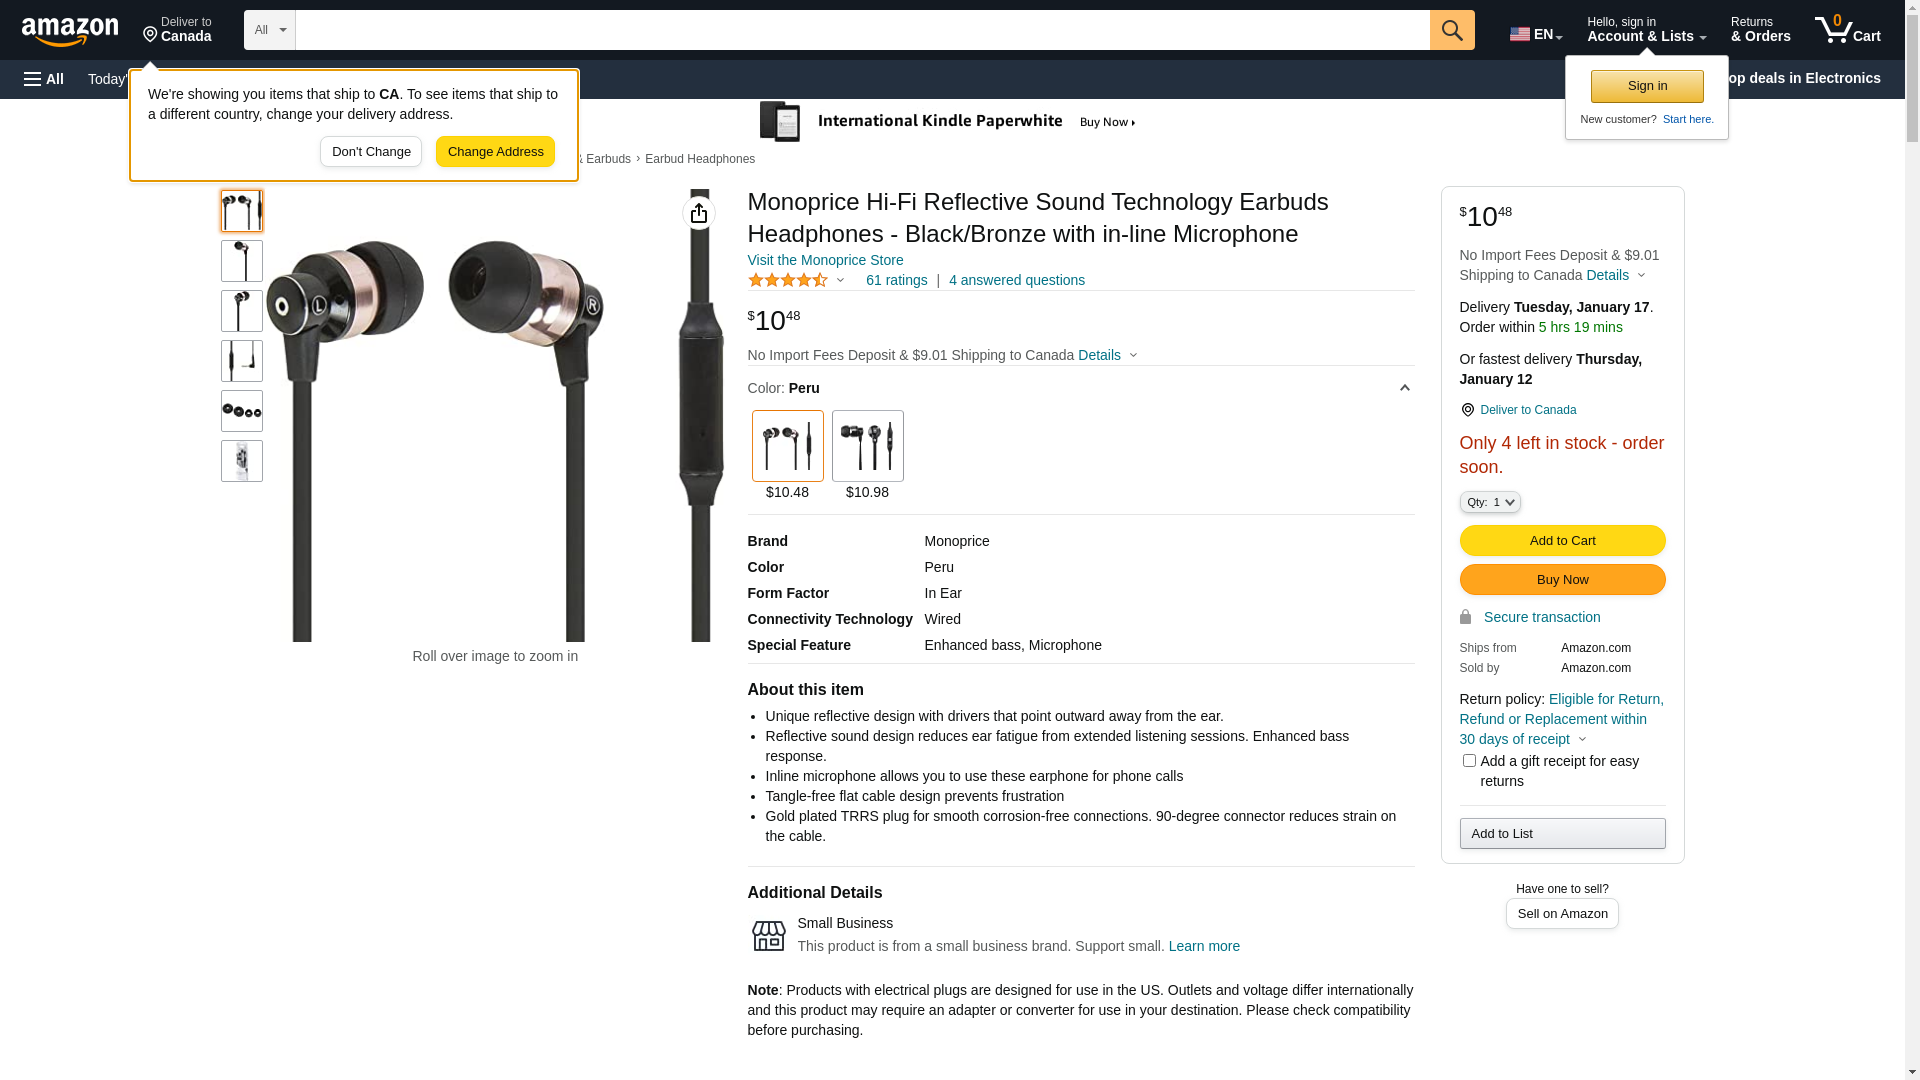Click the Deliver to Canada location icon
Screen dimensions: 1920x1080
click(x=1467, y=410)
